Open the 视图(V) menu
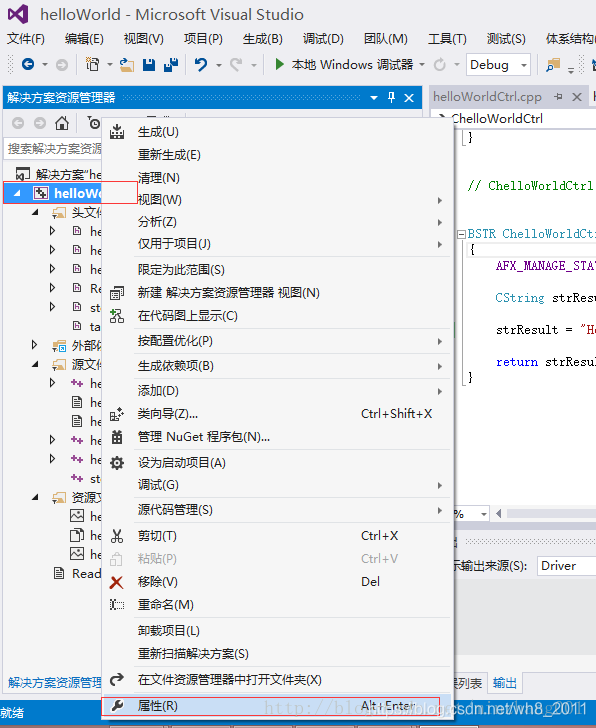The image size is (596, 728). [143, 39]
